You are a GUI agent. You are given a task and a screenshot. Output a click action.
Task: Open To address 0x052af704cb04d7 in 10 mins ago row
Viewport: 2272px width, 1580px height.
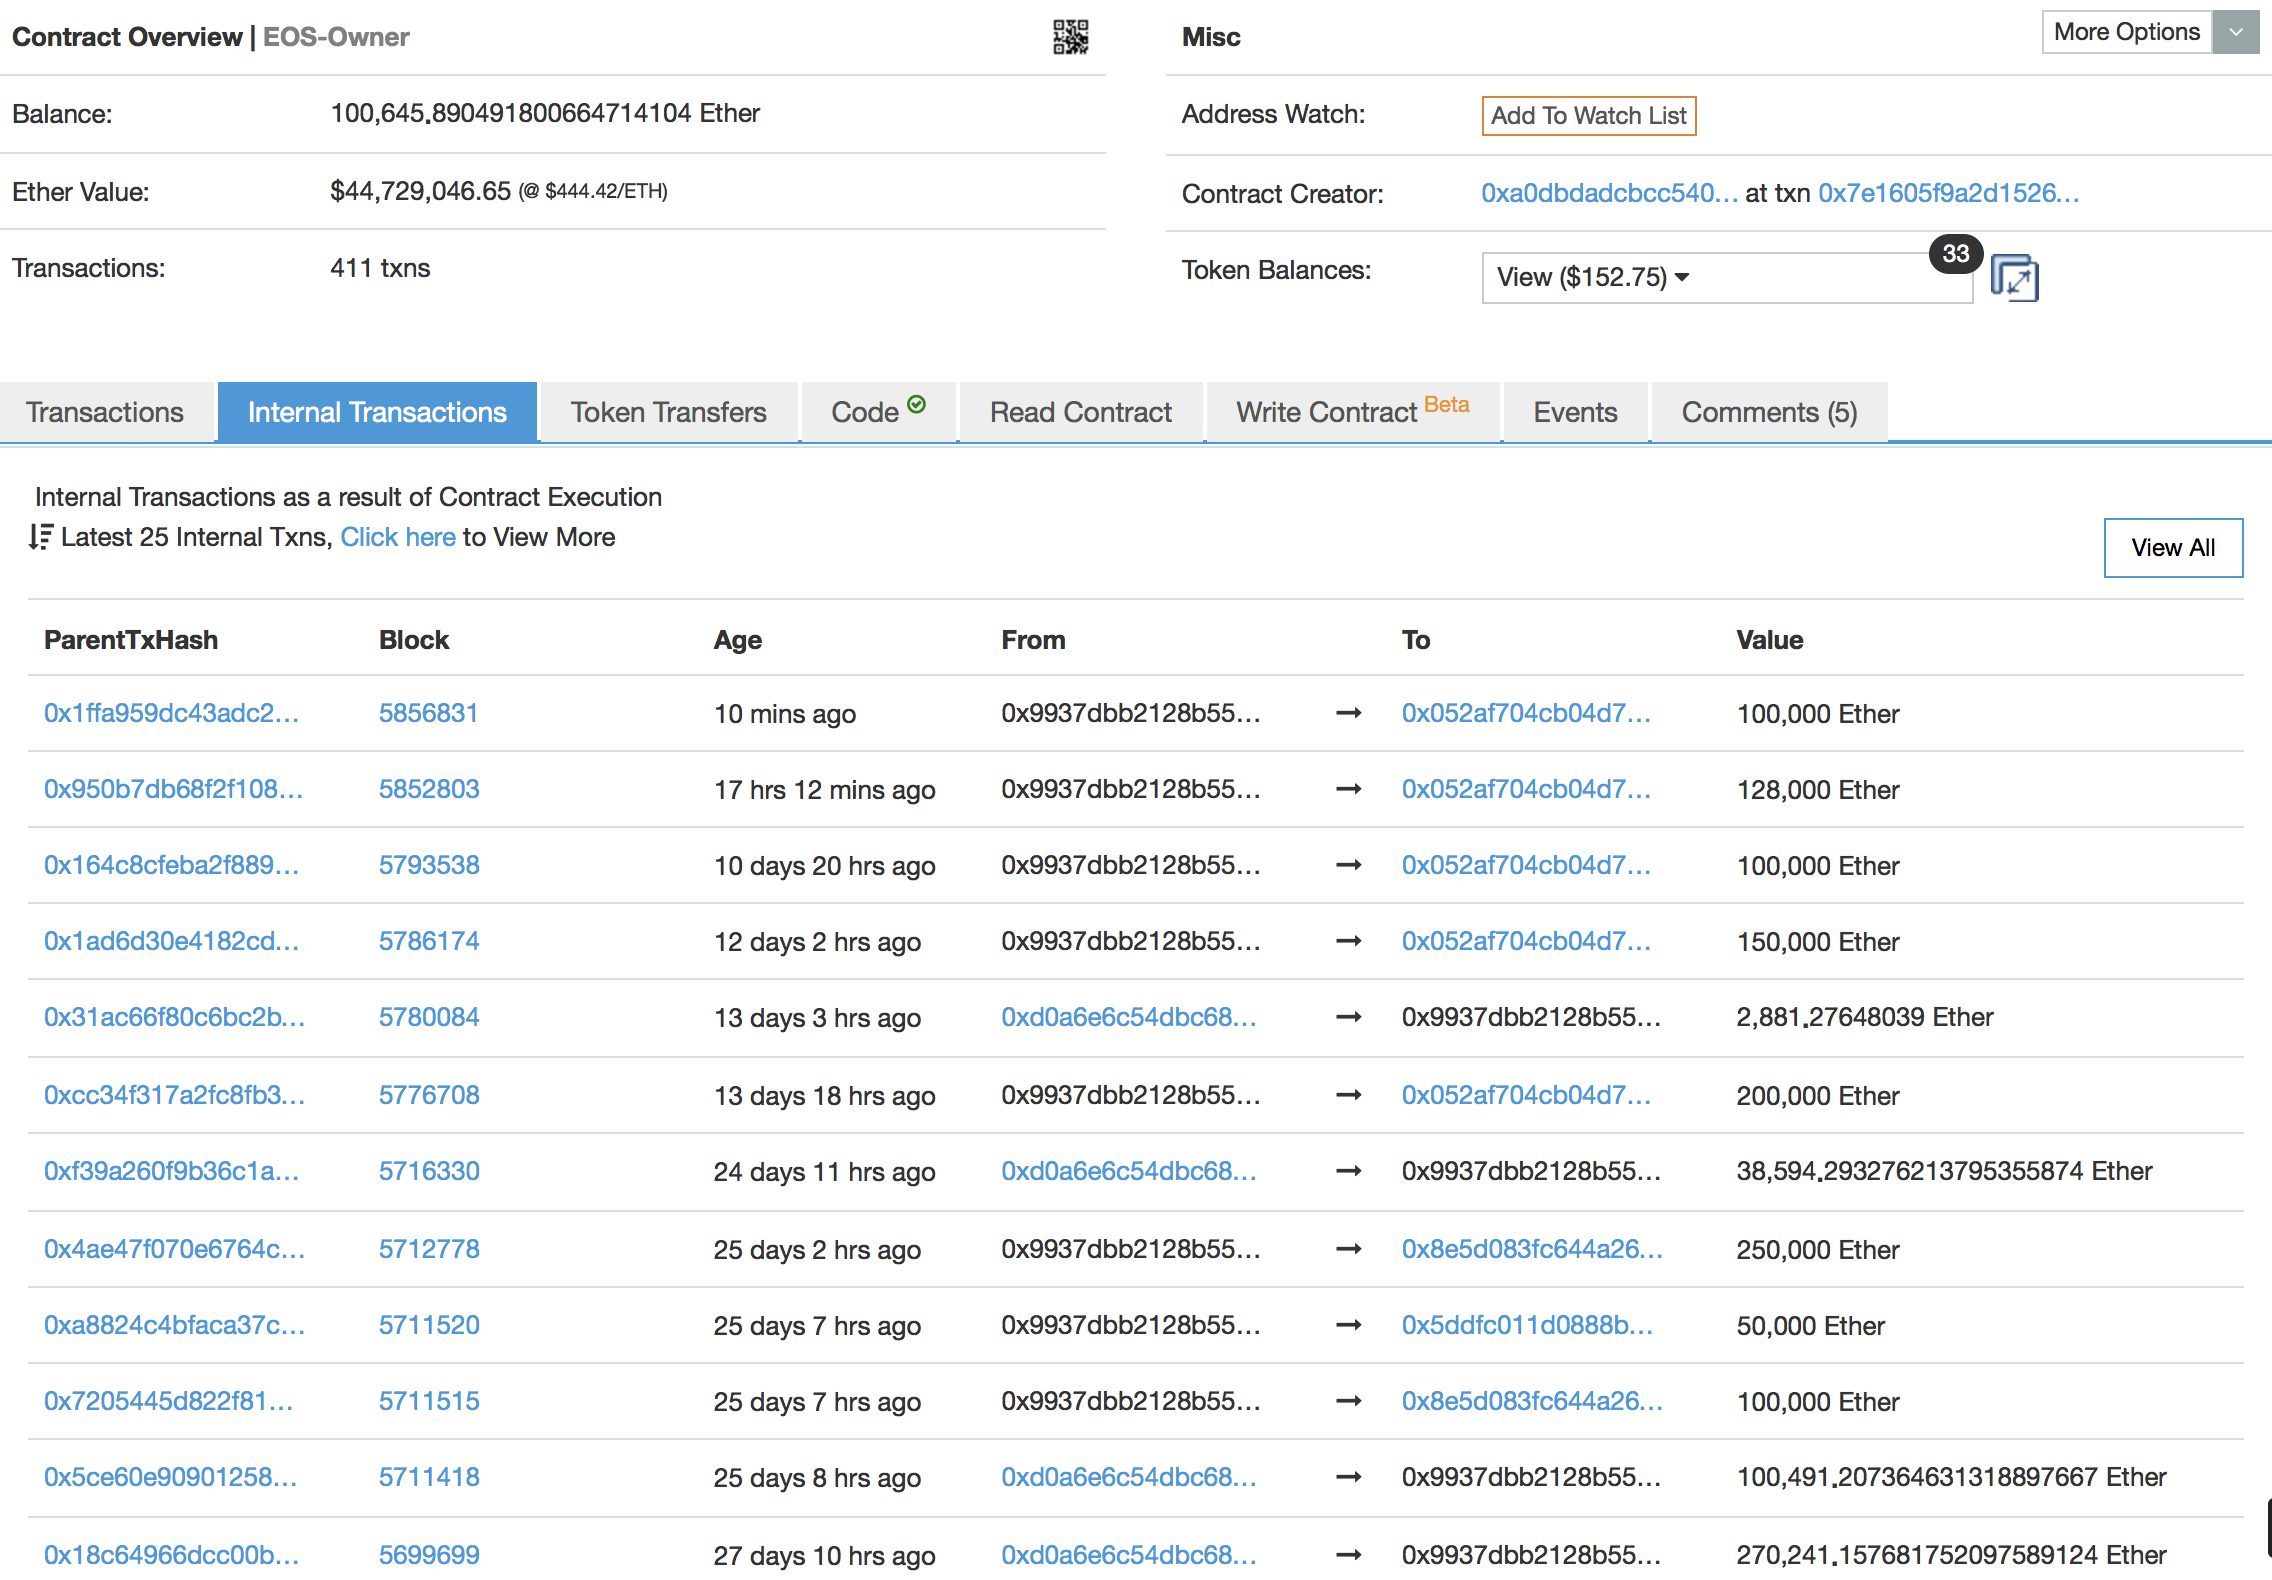(x=1526, y=713)
